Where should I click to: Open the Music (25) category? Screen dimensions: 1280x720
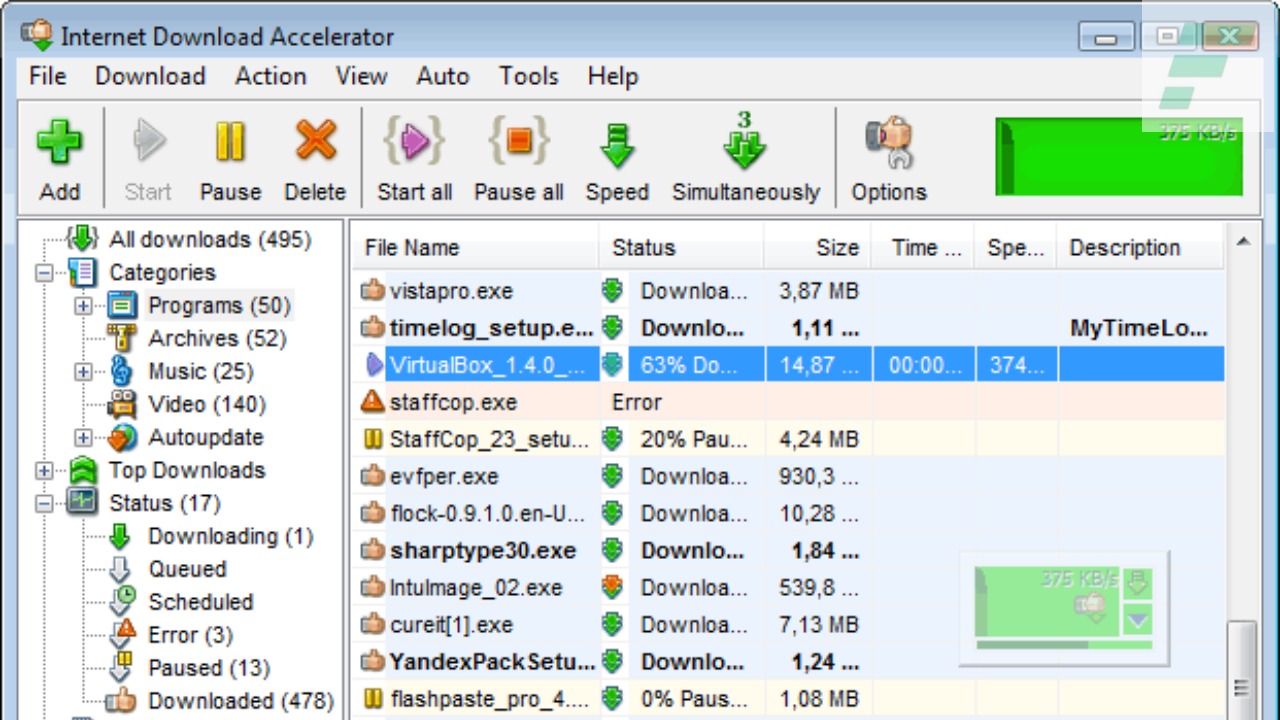point(200,371)
